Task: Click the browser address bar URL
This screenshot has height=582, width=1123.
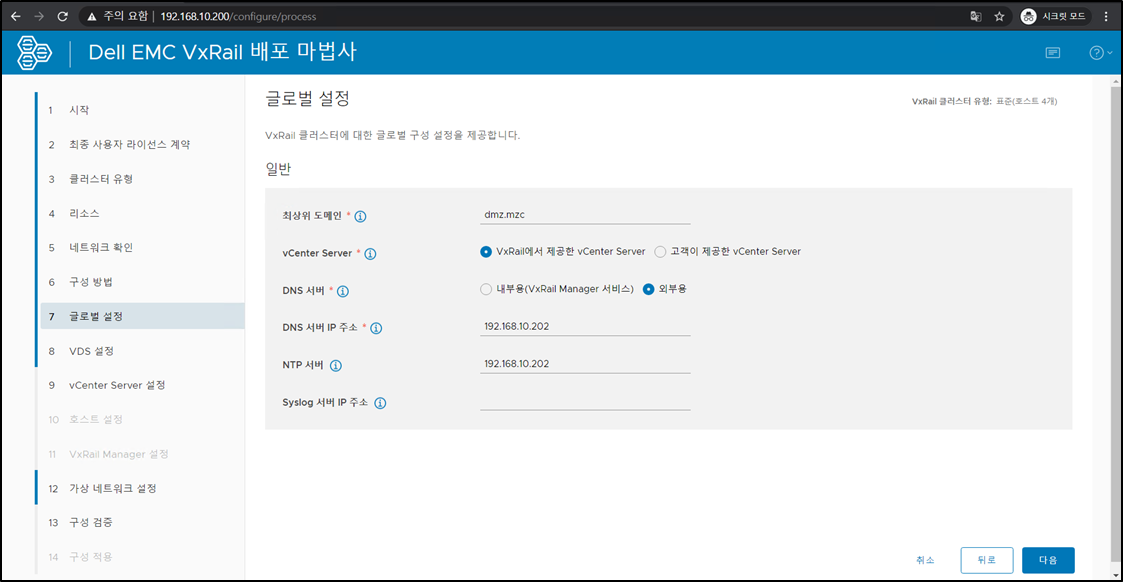Action: [x=238, y=16]
